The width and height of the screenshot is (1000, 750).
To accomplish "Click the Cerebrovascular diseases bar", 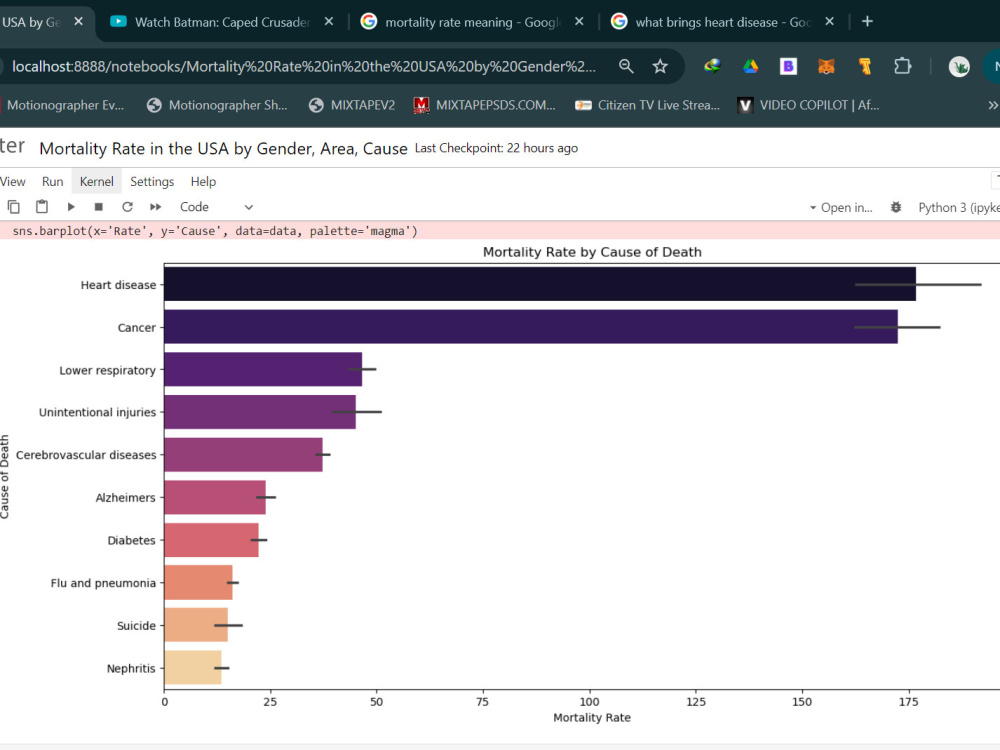I will (243, 455).
